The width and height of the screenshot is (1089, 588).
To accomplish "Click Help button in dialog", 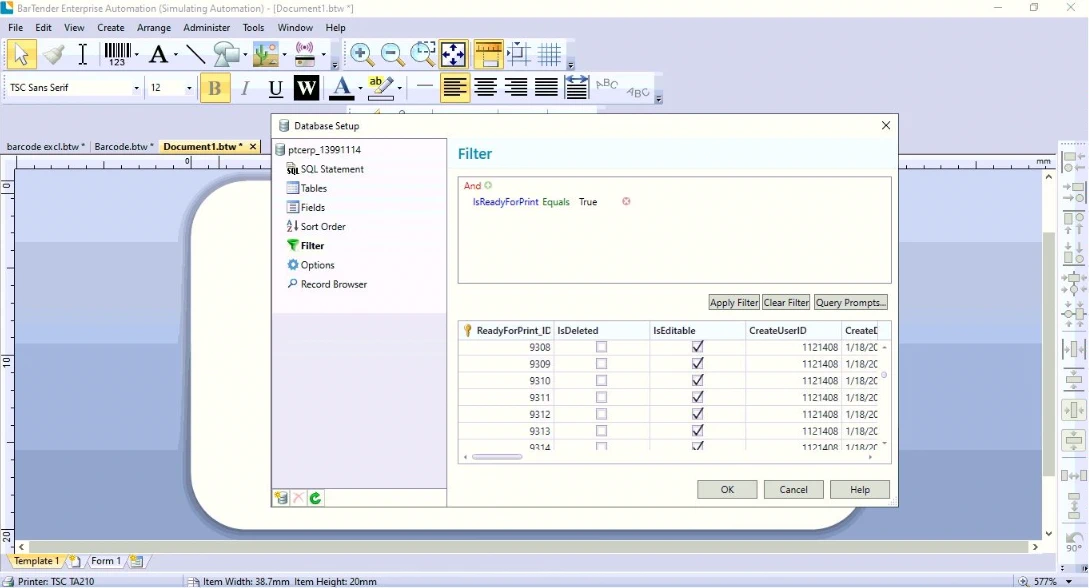I will (x=860, y=489).
